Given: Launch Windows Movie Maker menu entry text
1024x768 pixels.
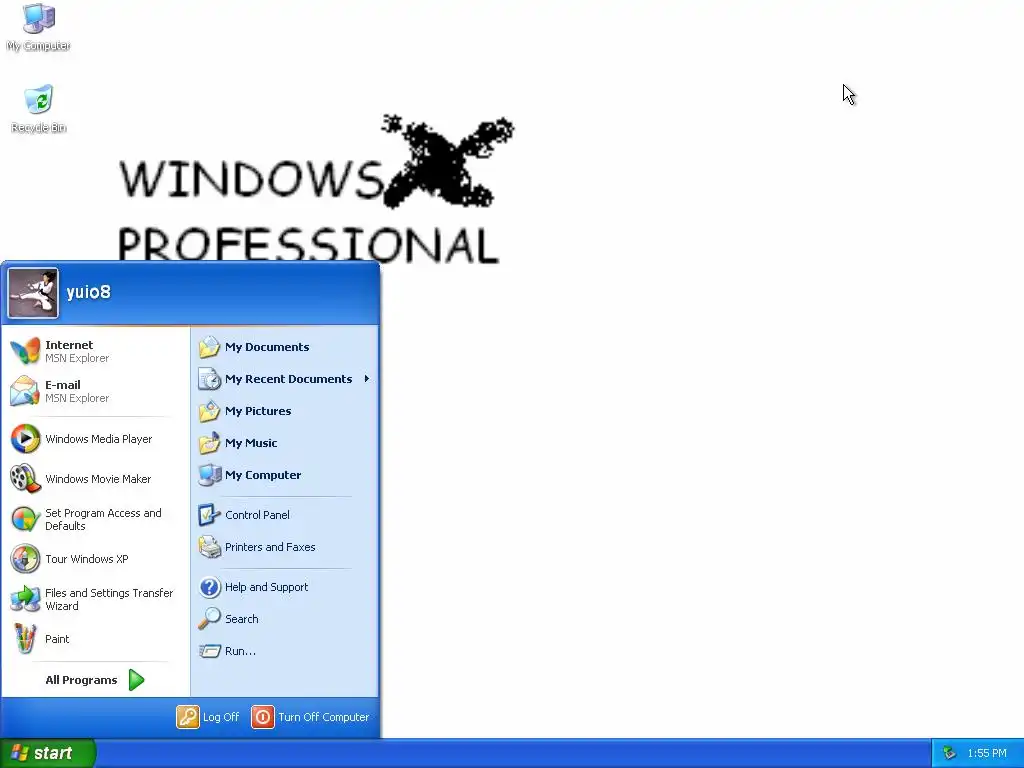Looking at the screenshot, I should click(98, 479).
